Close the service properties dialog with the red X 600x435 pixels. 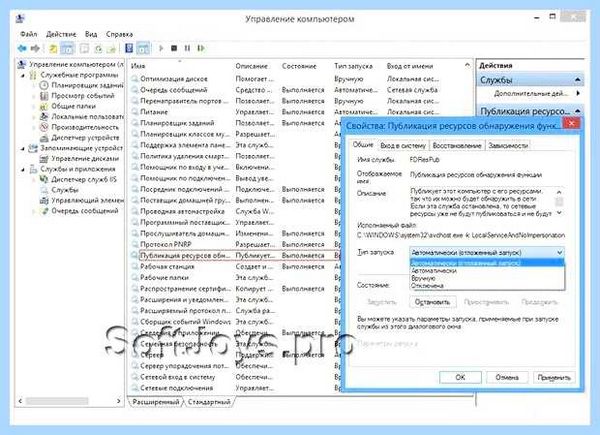click(x=572, y=123)
